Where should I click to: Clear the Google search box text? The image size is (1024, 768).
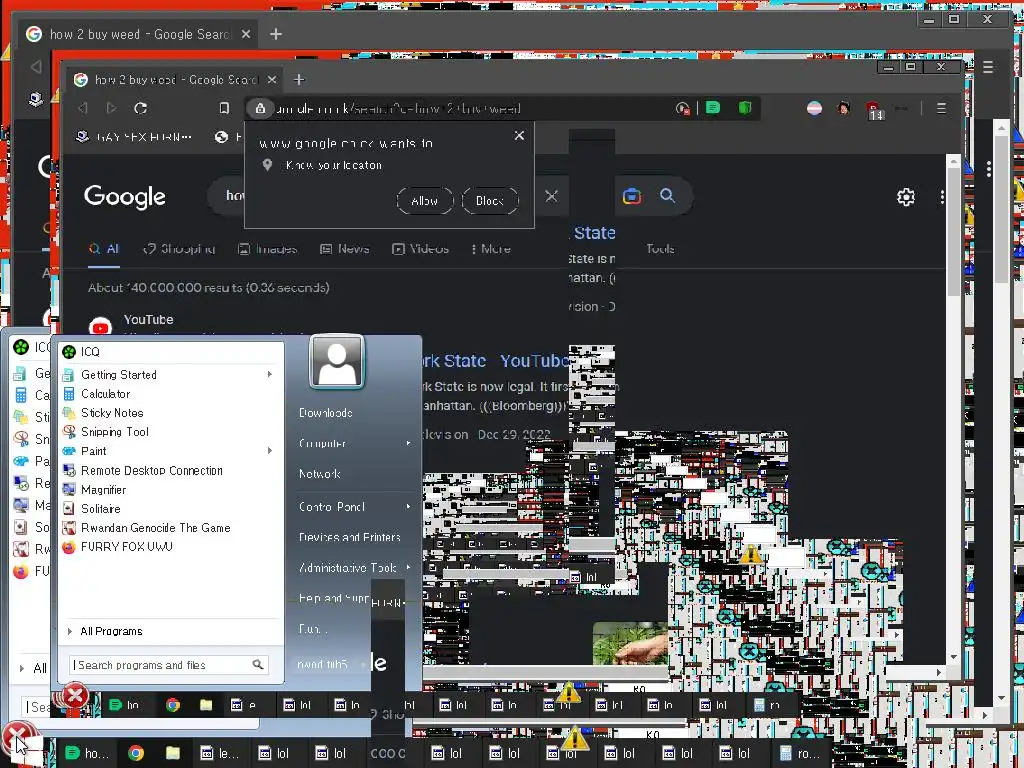pos(551,196)
